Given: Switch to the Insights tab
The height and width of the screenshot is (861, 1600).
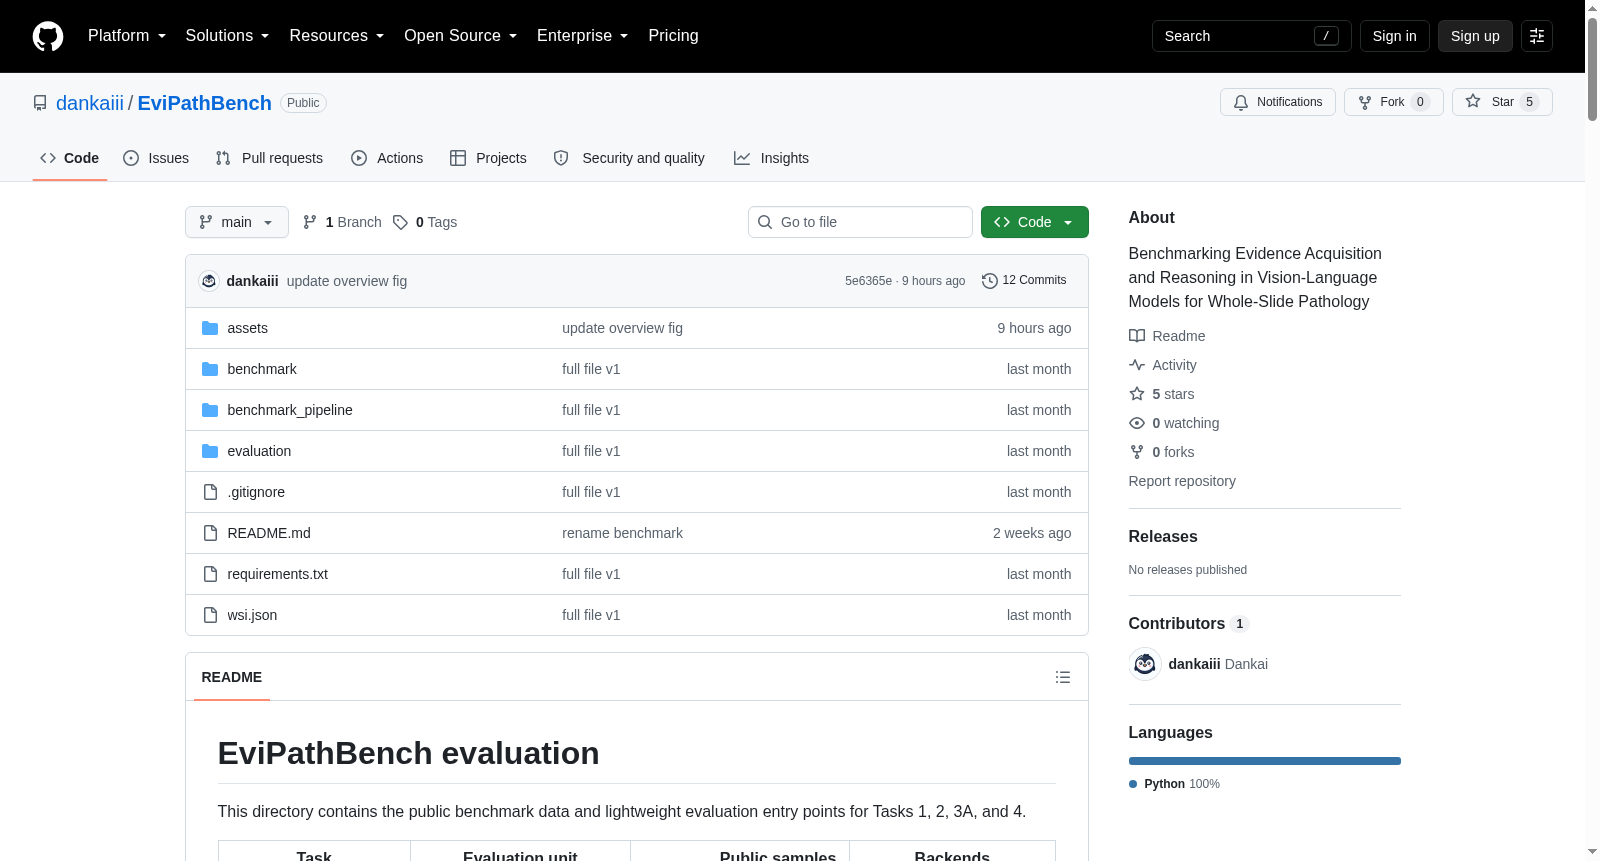Looking at the screenshot, I should click(x=771, y=158).
